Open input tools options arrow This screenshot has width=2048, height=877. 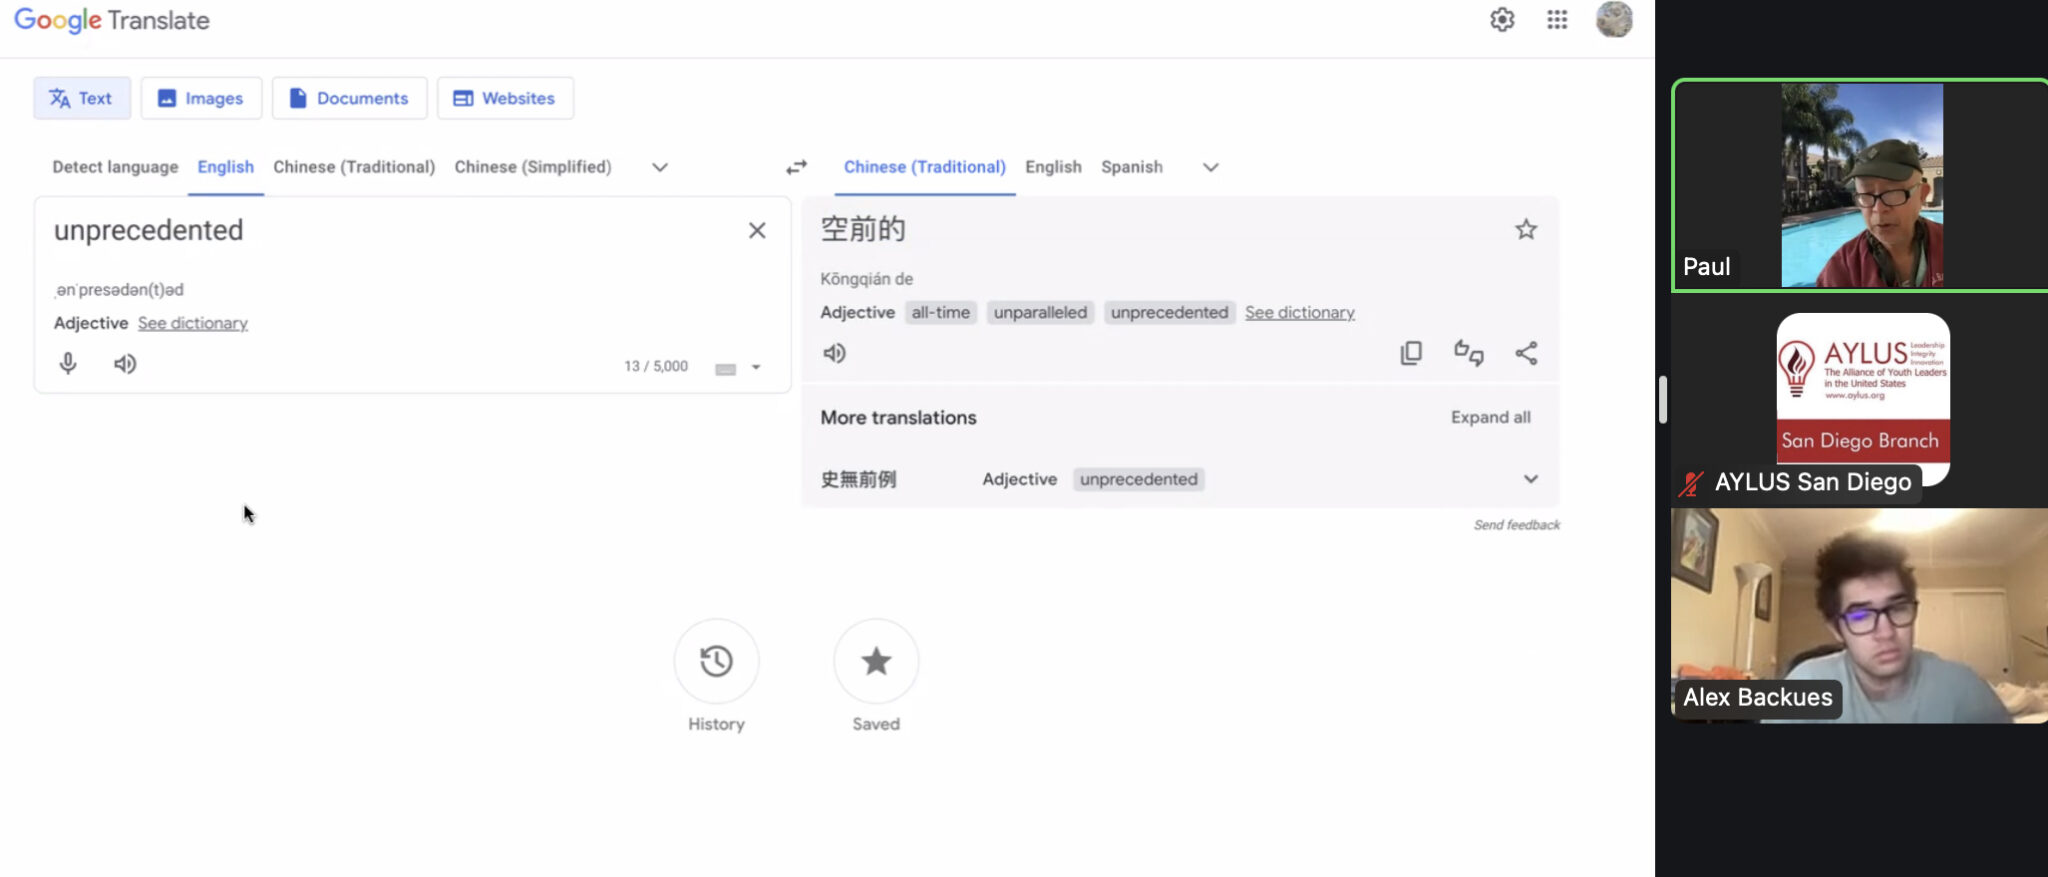(756, 367)
